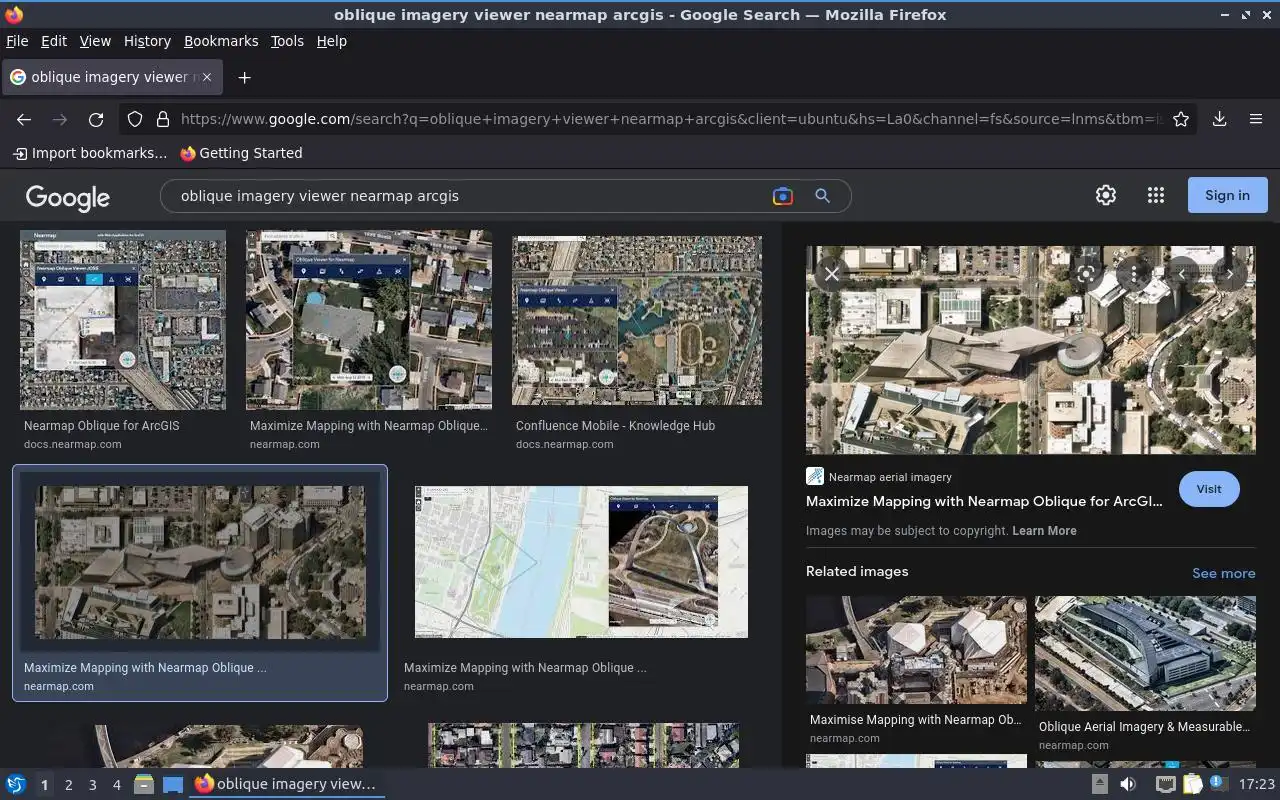Viewport: 1280px width, 800px height.
Task: Reload the current page
Action: pyautogui.click(x=96, y=119)
